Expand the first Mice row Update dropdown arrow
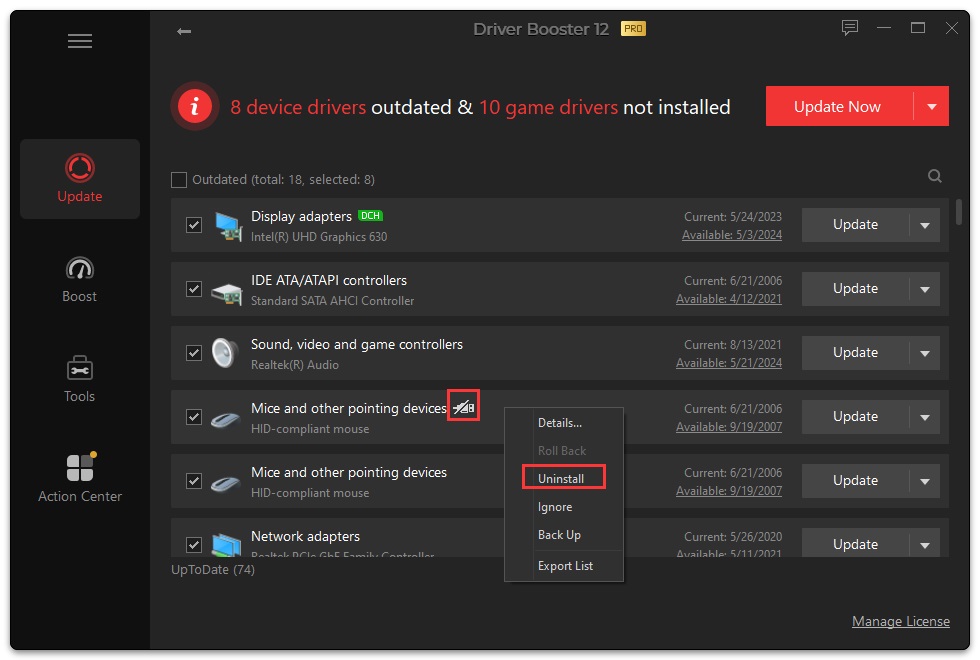 click(x=925, y=417)
